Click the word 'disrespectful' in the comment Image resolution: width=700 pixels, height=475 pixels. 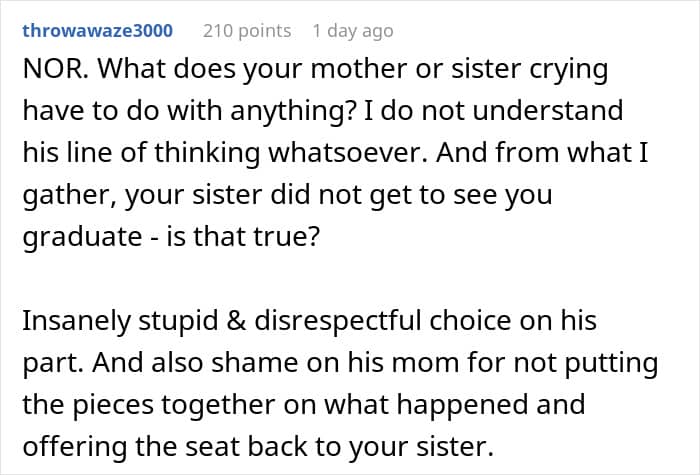coord(338,321)
